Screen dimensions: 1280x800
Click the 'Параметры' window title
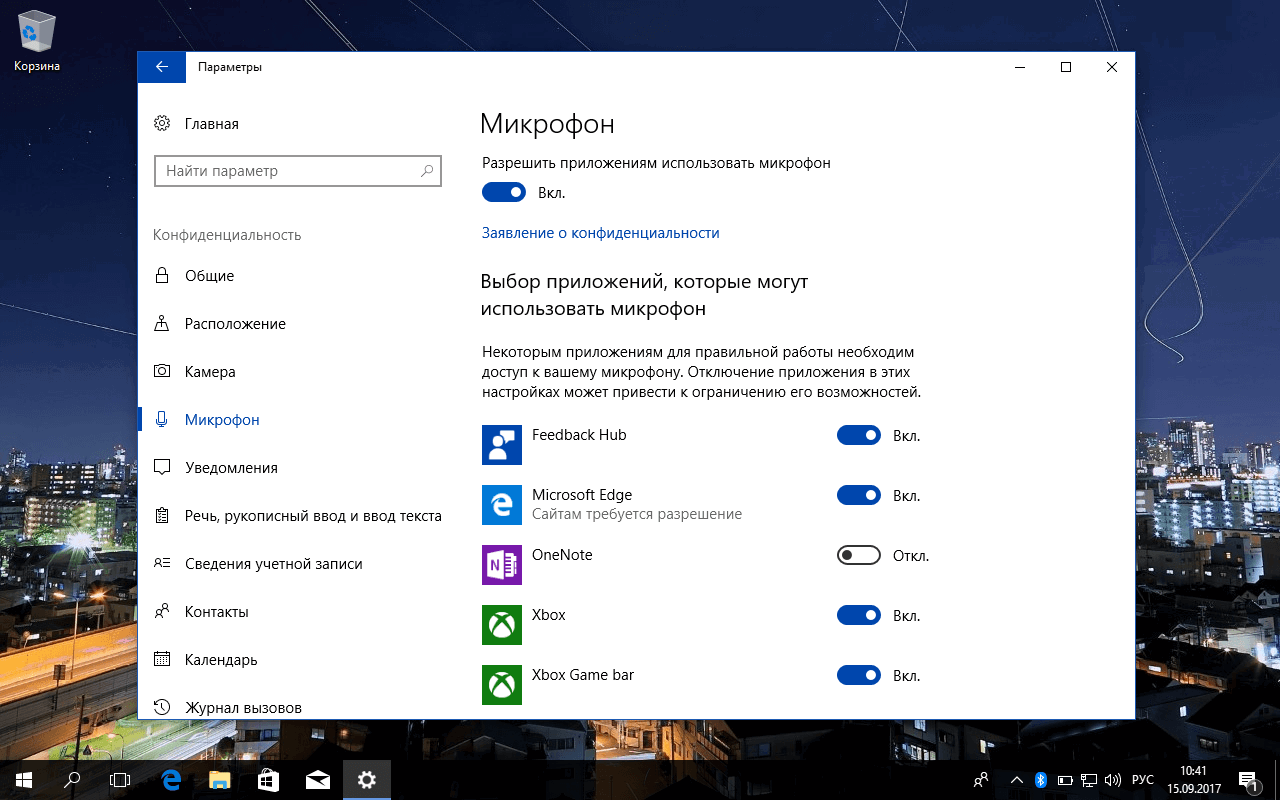tap(230, 67)
